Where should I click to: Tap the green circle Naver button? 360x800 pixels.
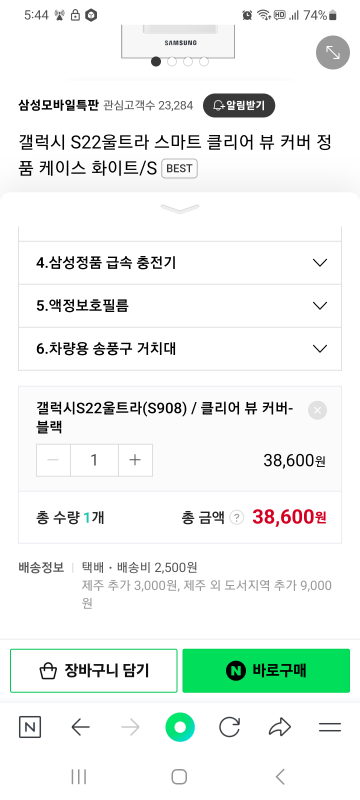tap(180, 727)
